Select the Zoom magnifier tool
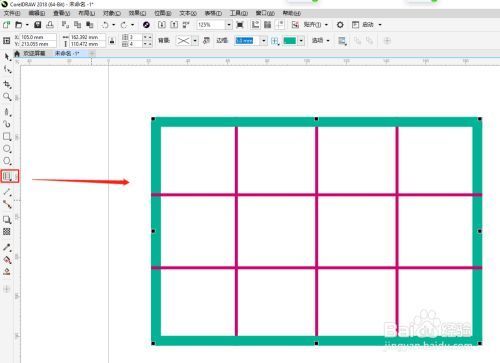This screenshot has width=500, height=363. click(x=7, y=97)
